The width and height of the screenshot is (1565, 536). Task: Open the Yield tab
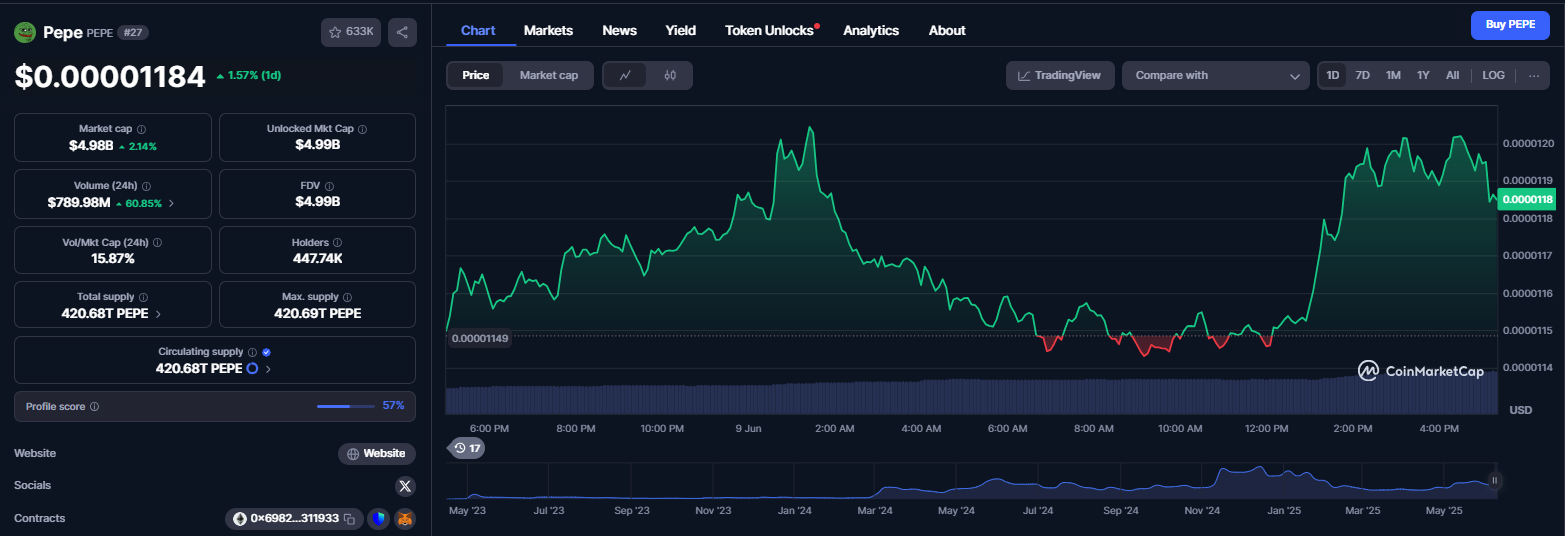(681, 30)
